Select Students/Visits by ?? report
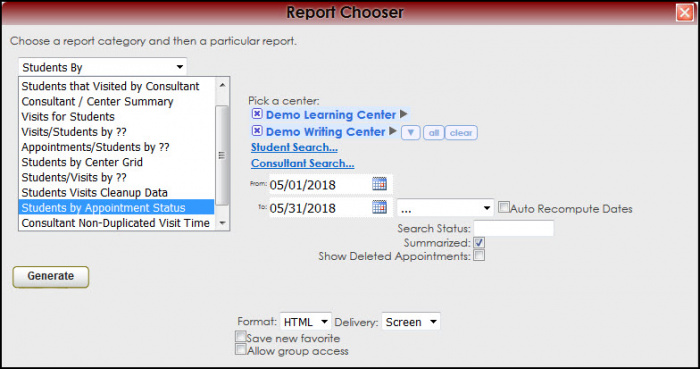Image resolution: width=700 pixels, height=369 pixels. 116,177
